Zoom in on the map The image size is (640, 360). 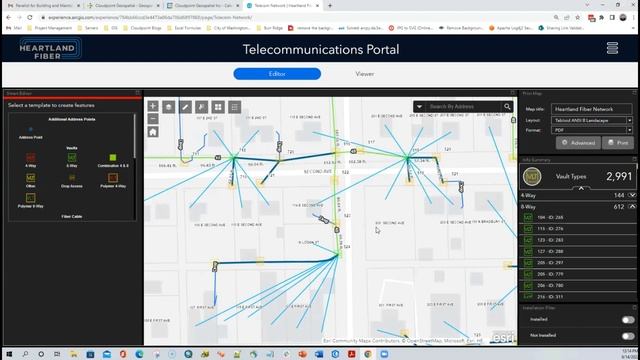point(153,106)
